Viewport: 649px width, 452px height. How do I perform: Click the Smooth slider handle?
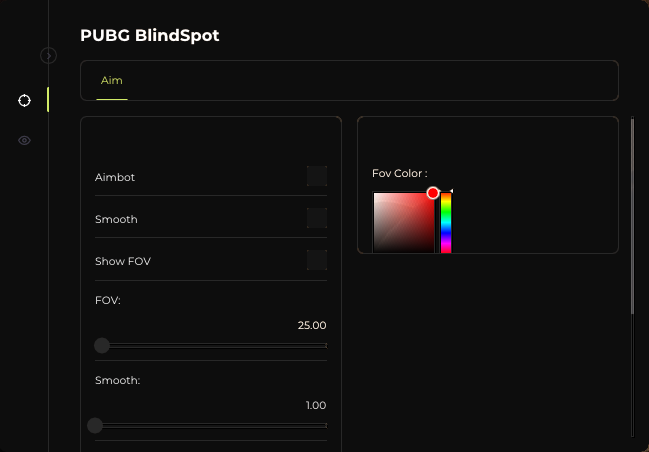coord(95,425)
